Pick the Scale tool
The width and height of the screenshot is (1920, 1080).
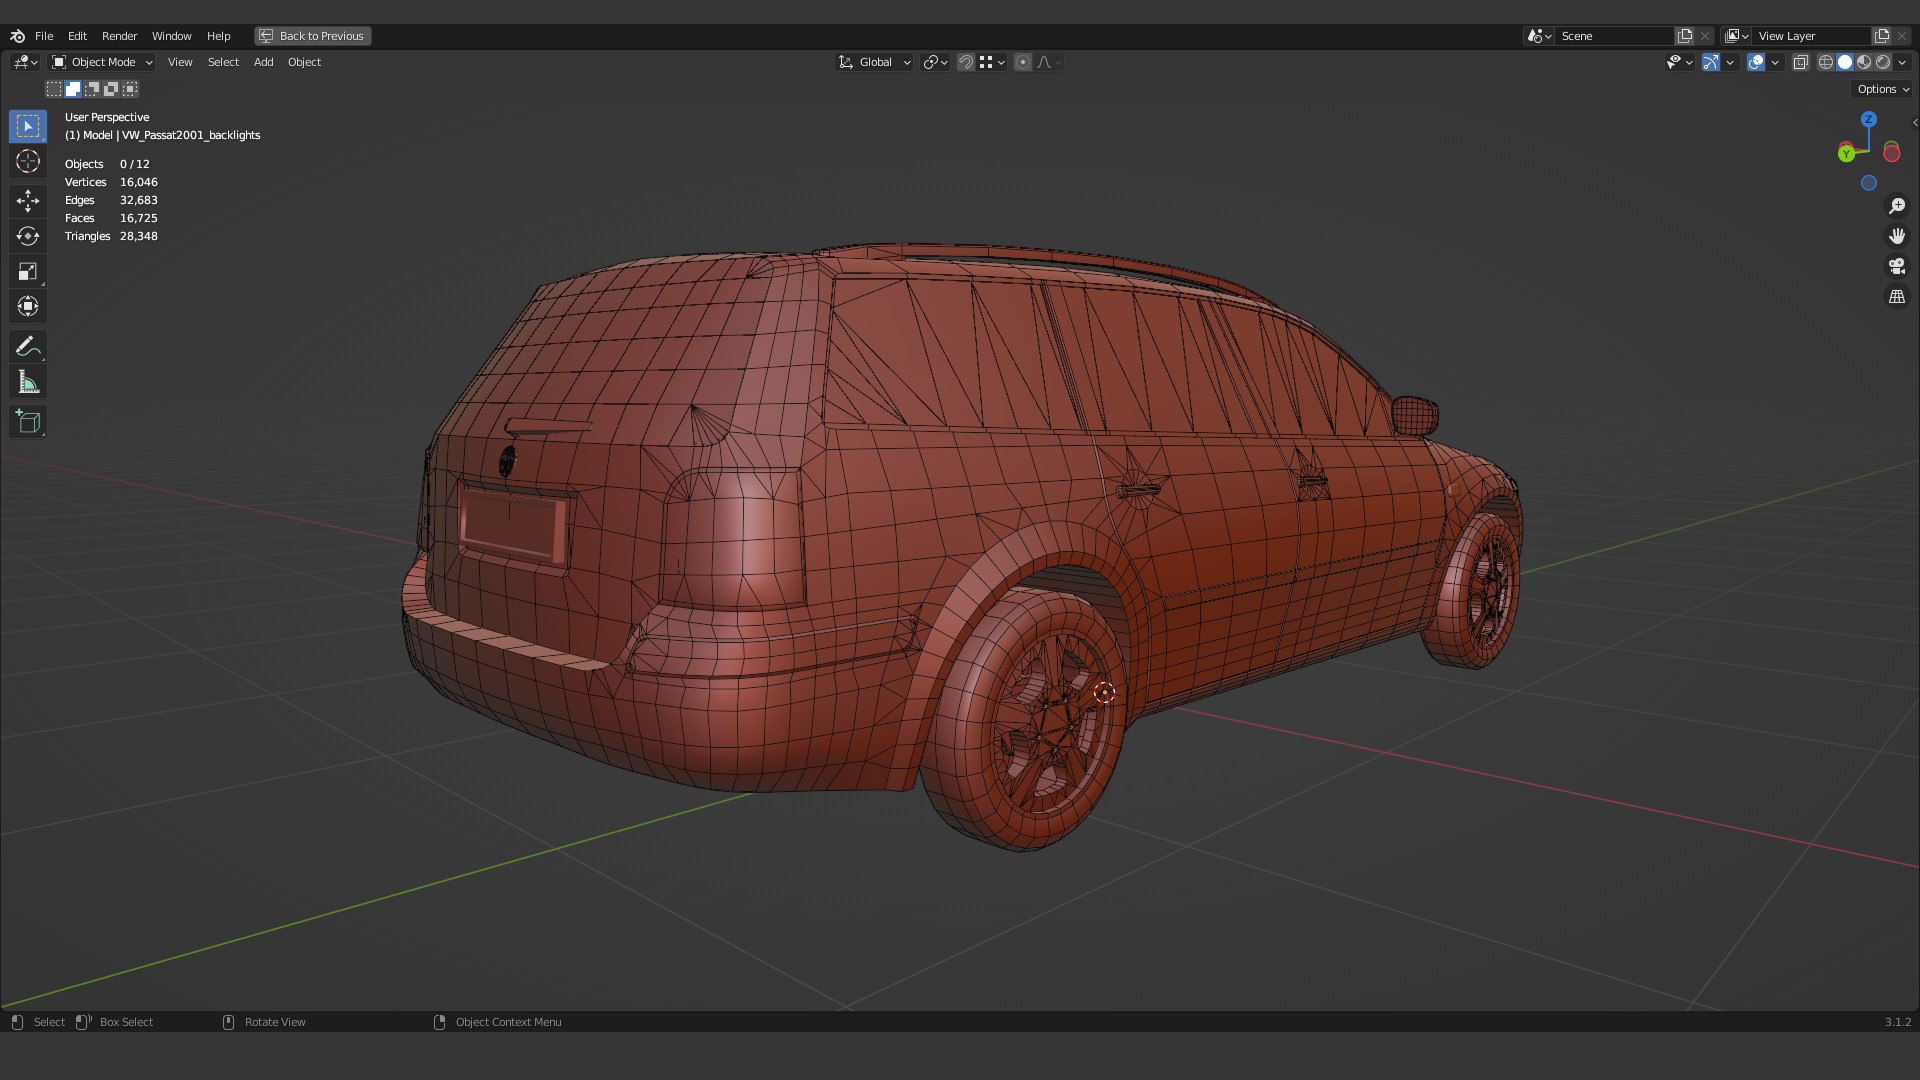(x=28, y=271)
